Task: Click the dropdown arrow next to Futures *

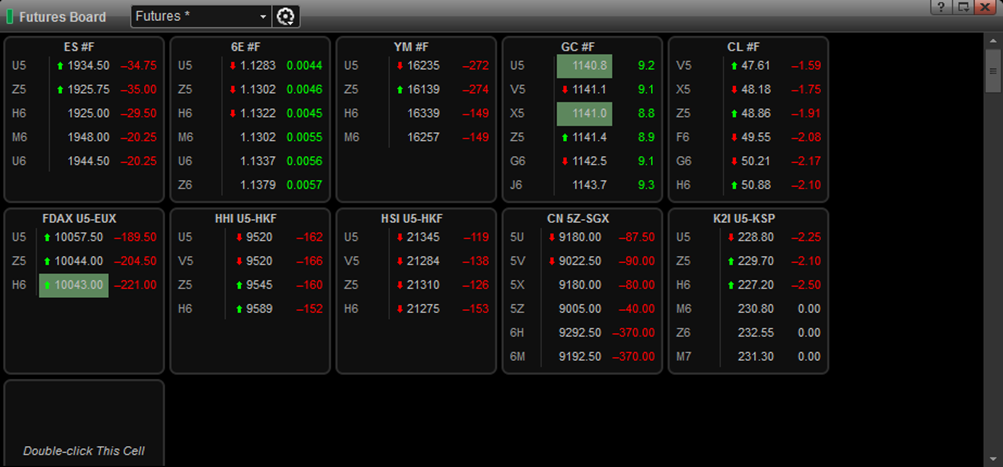Action: [x=263, y=17]
